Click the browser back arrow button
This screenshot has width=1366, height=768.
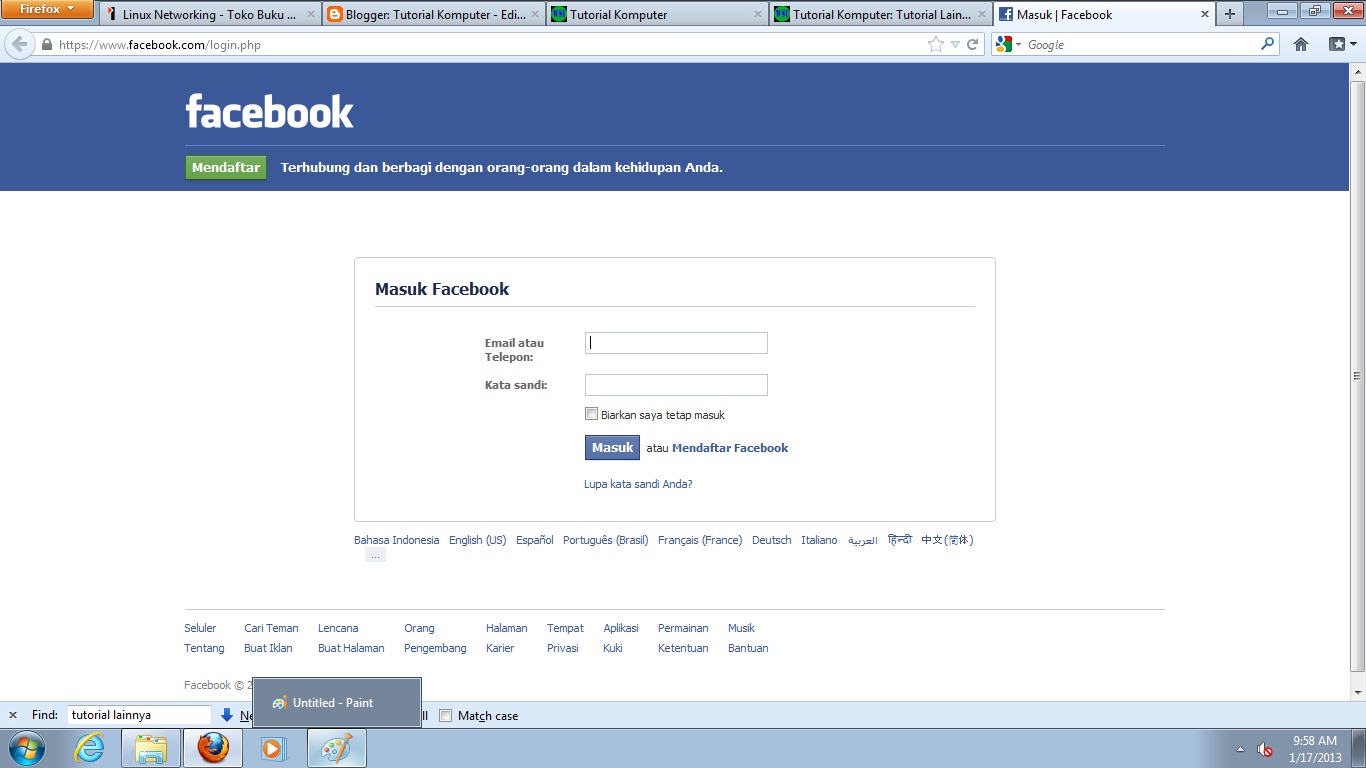coord(19,44)
